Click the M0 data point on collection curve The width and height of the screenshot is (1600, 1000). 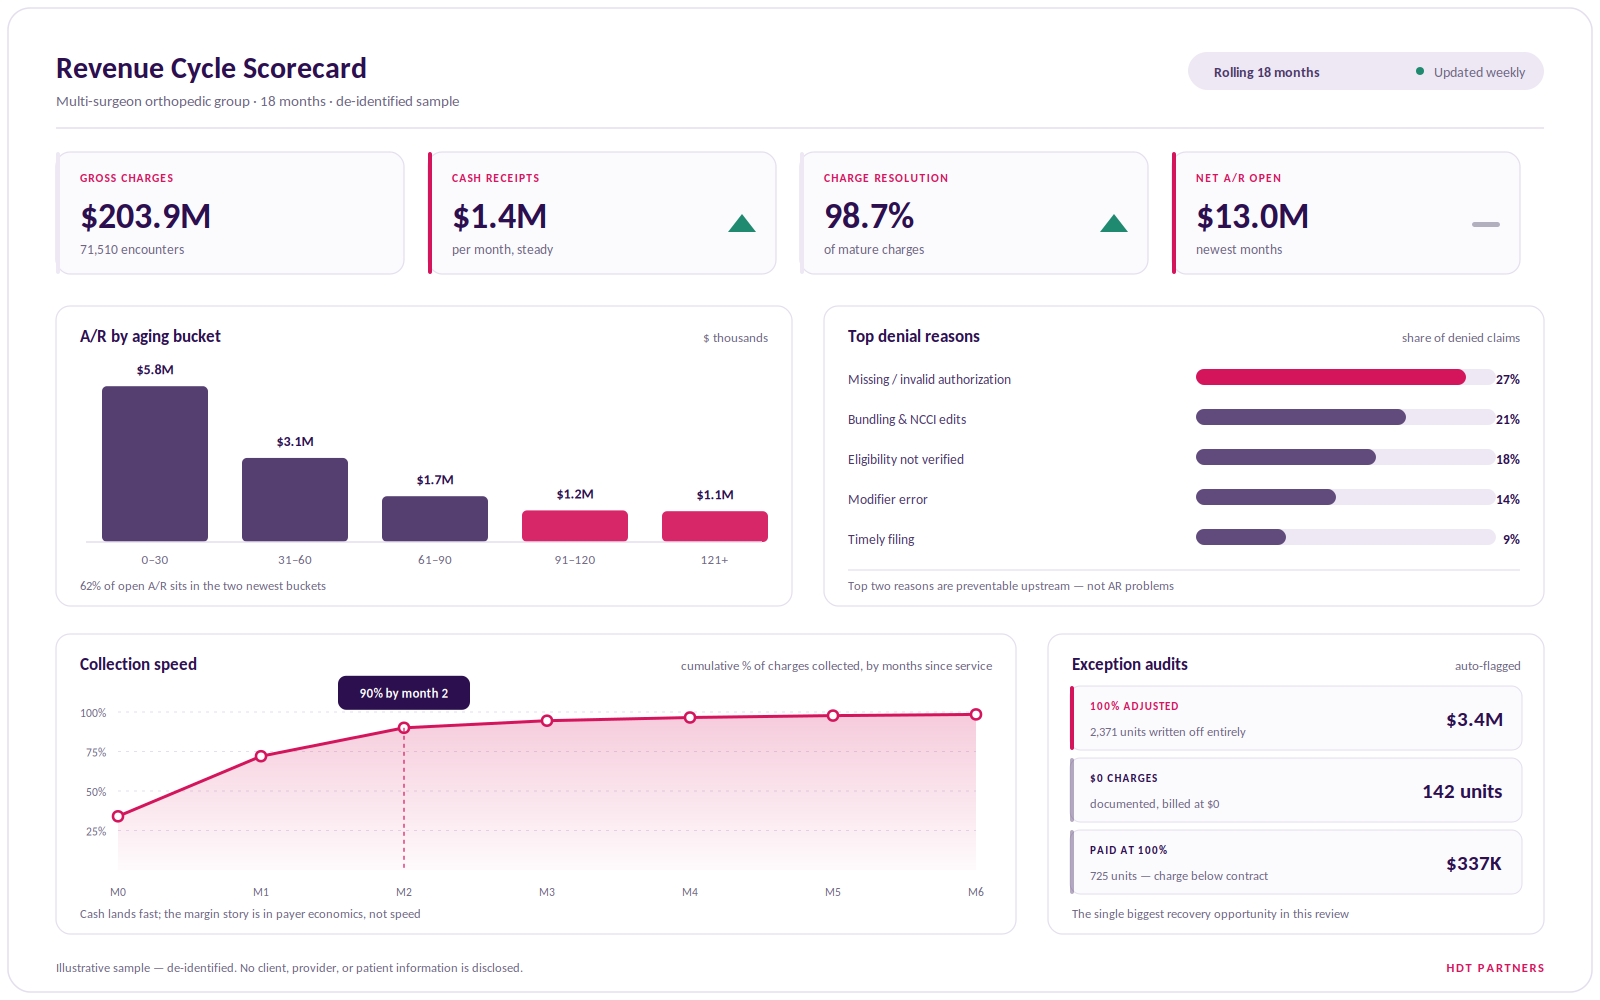click(118, 816)
